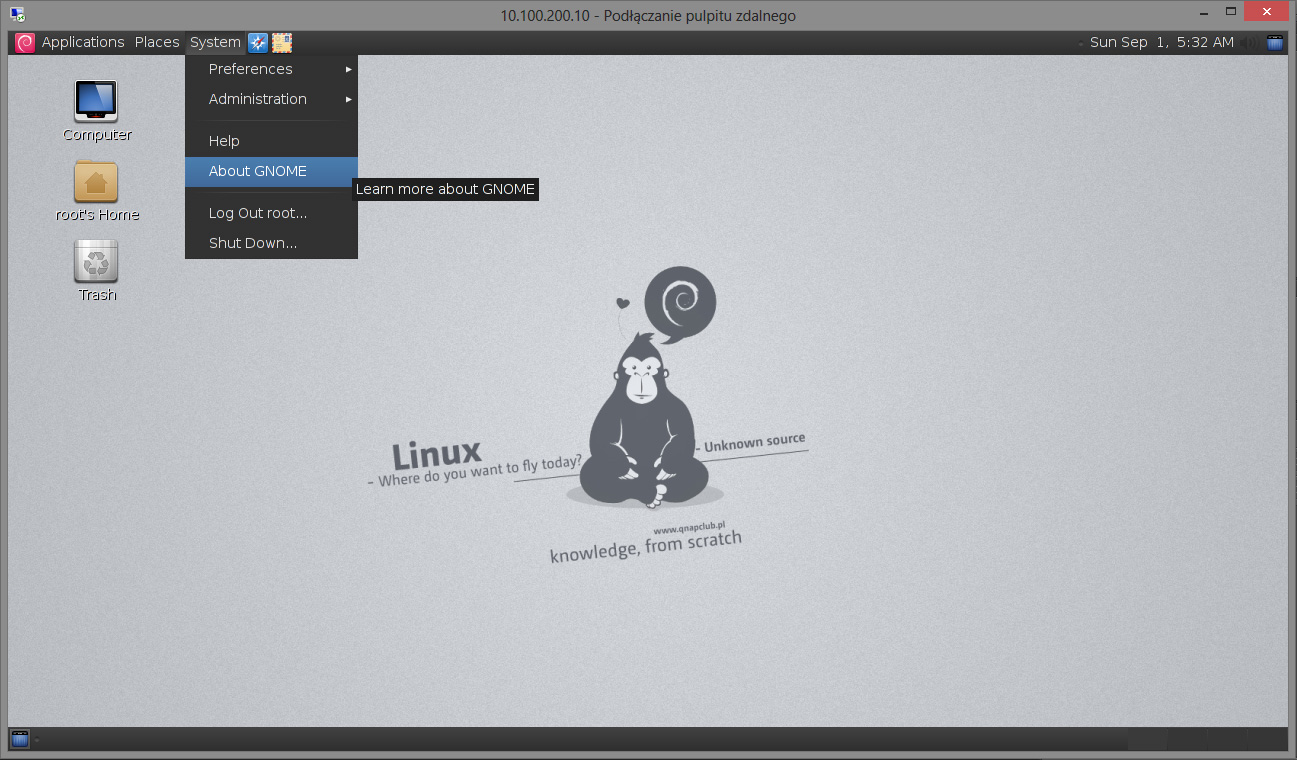The width and height of the screenshot is (1297, 760).
Task: Expand the Preferences submenu
Action: tap(271, 69)
